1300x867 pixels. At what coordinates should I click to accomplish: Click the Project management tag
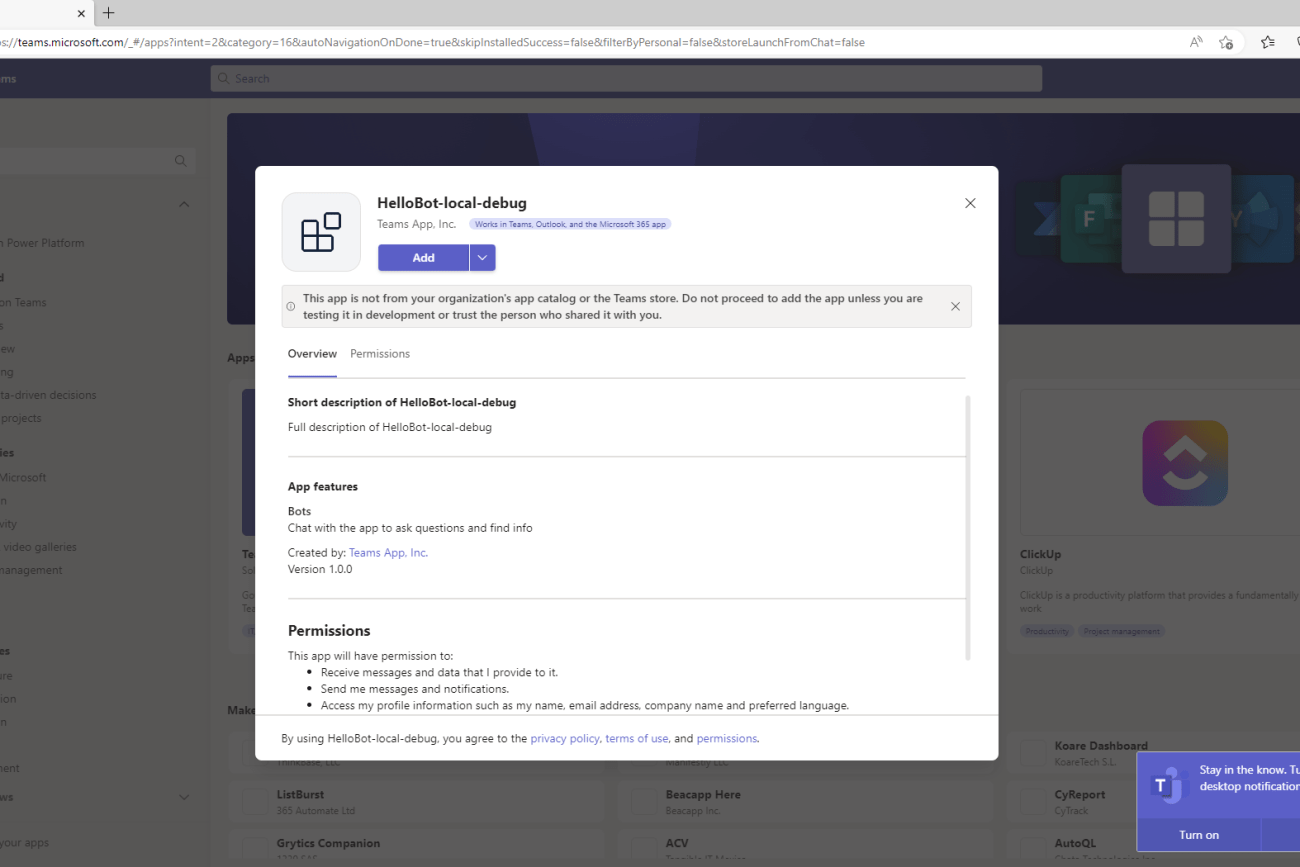click(1121, 632)
